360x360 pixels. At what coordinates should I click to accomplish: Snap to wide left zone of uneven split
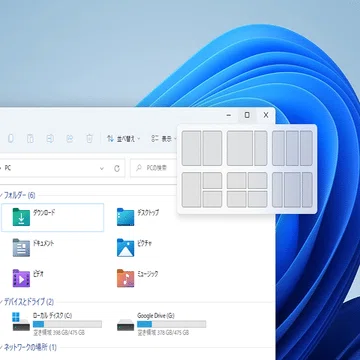point(240,148)
